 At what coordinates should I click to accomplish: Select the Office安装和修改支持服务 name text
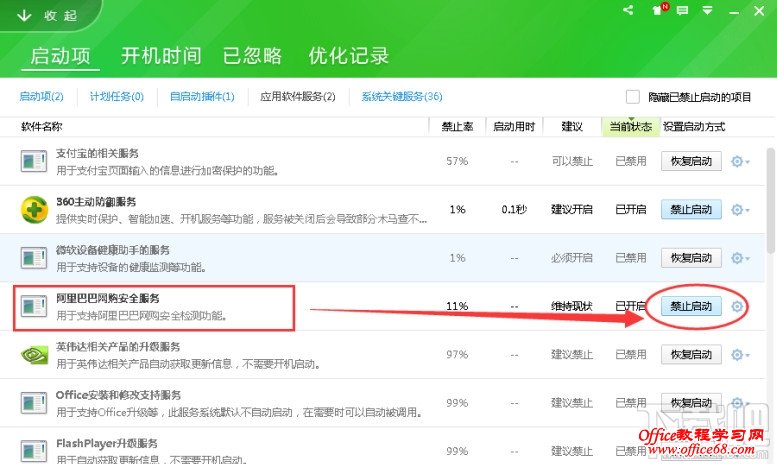[118, 395]
